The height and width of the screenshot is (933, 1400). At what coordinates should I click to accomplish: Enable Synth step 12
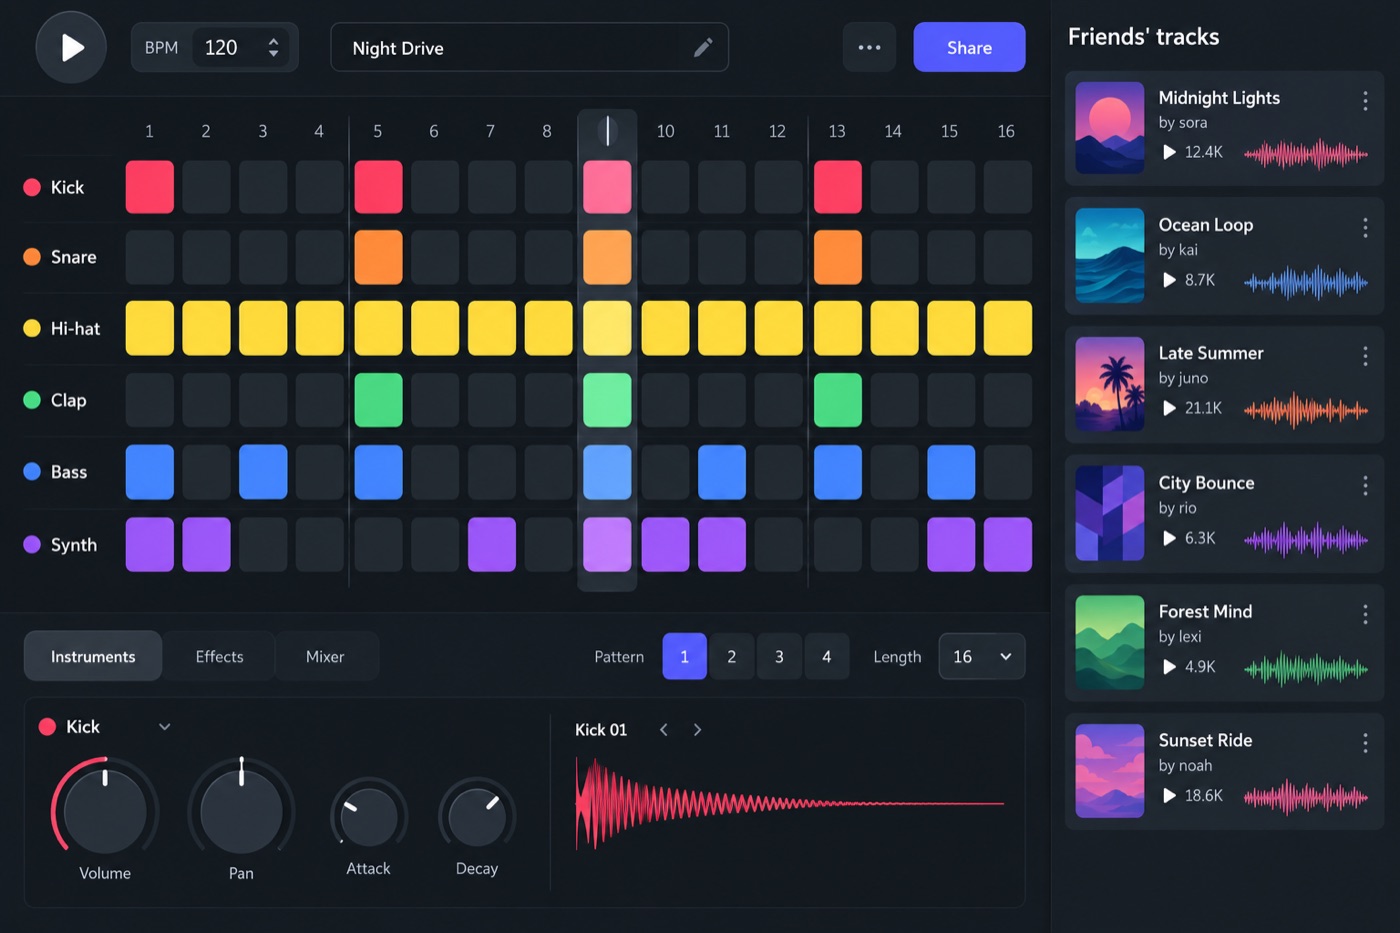click(778, 544)
